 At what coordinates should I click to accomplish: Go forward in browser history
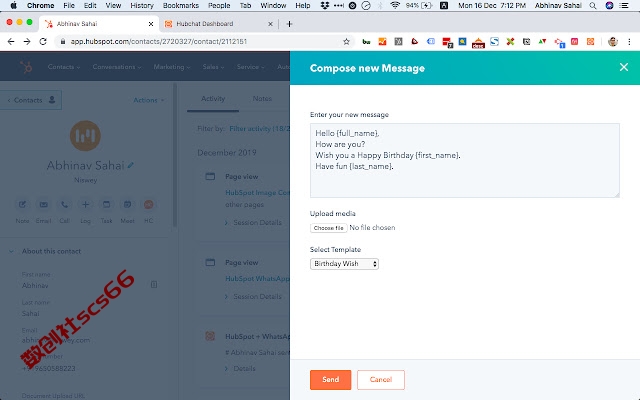click(x=27, y=42)
